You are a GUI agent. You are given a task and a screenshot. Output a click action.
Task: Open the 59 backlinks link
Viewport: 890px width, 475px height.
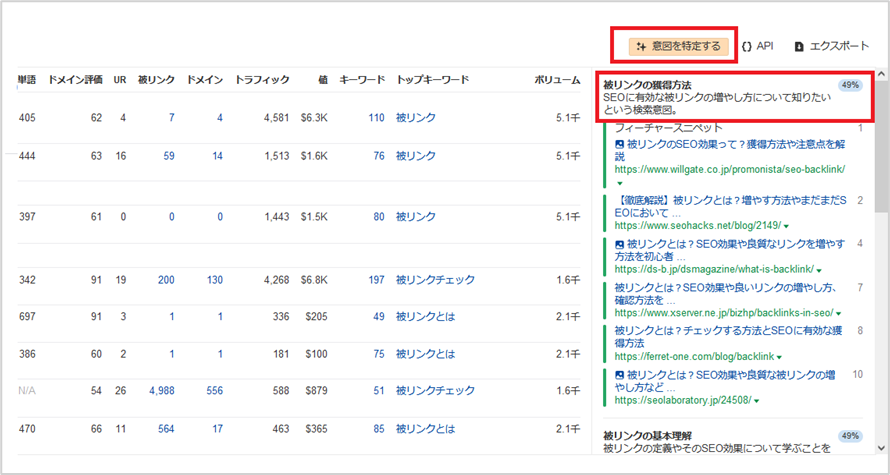pyautogui.click(x=169, y=156)
